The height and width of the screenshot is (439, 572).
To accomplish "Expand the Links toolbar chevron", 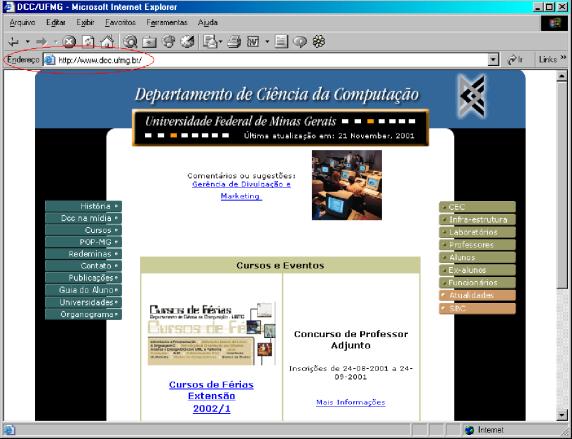I will 564,58.
